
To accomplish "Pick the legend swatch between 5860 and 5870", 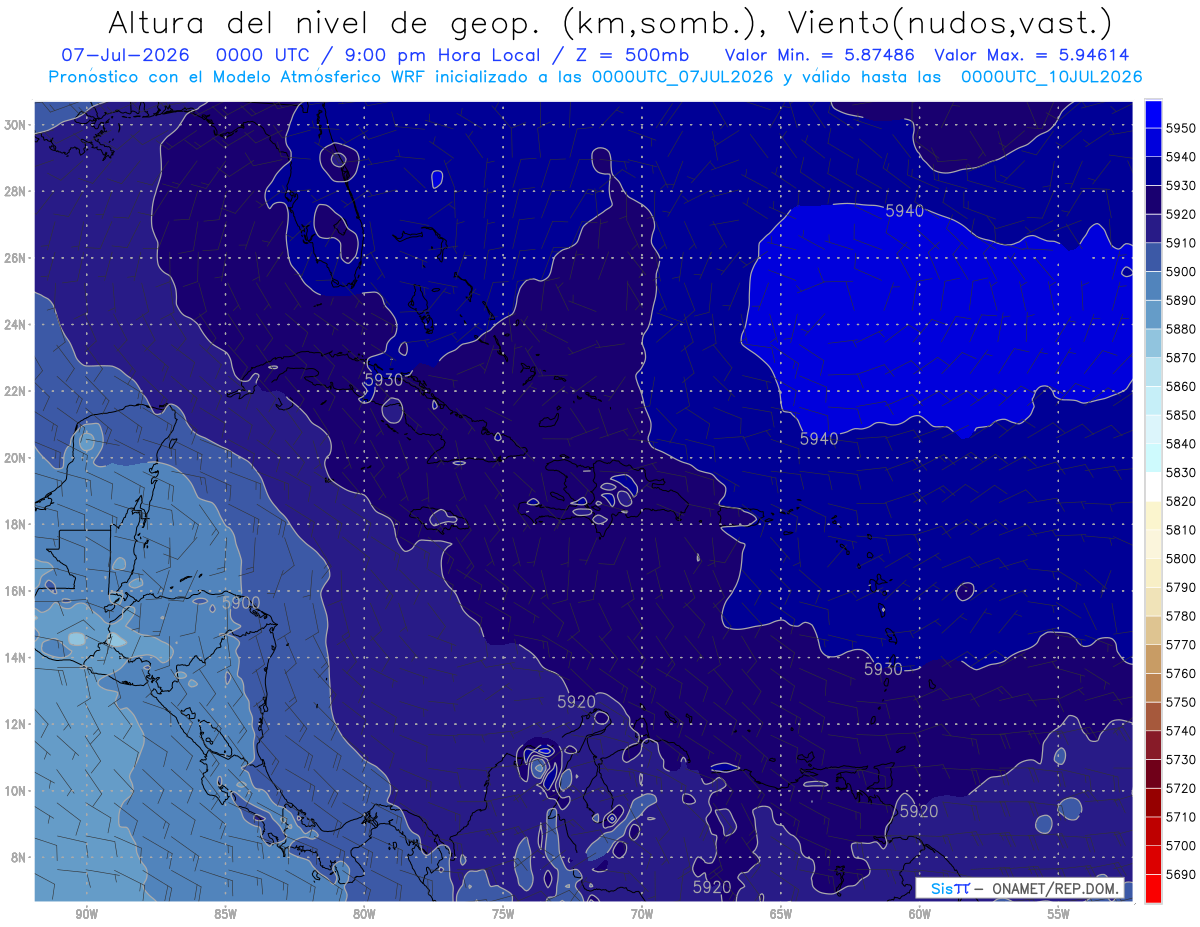I will pyautogui.click(x=1153, y=371).
